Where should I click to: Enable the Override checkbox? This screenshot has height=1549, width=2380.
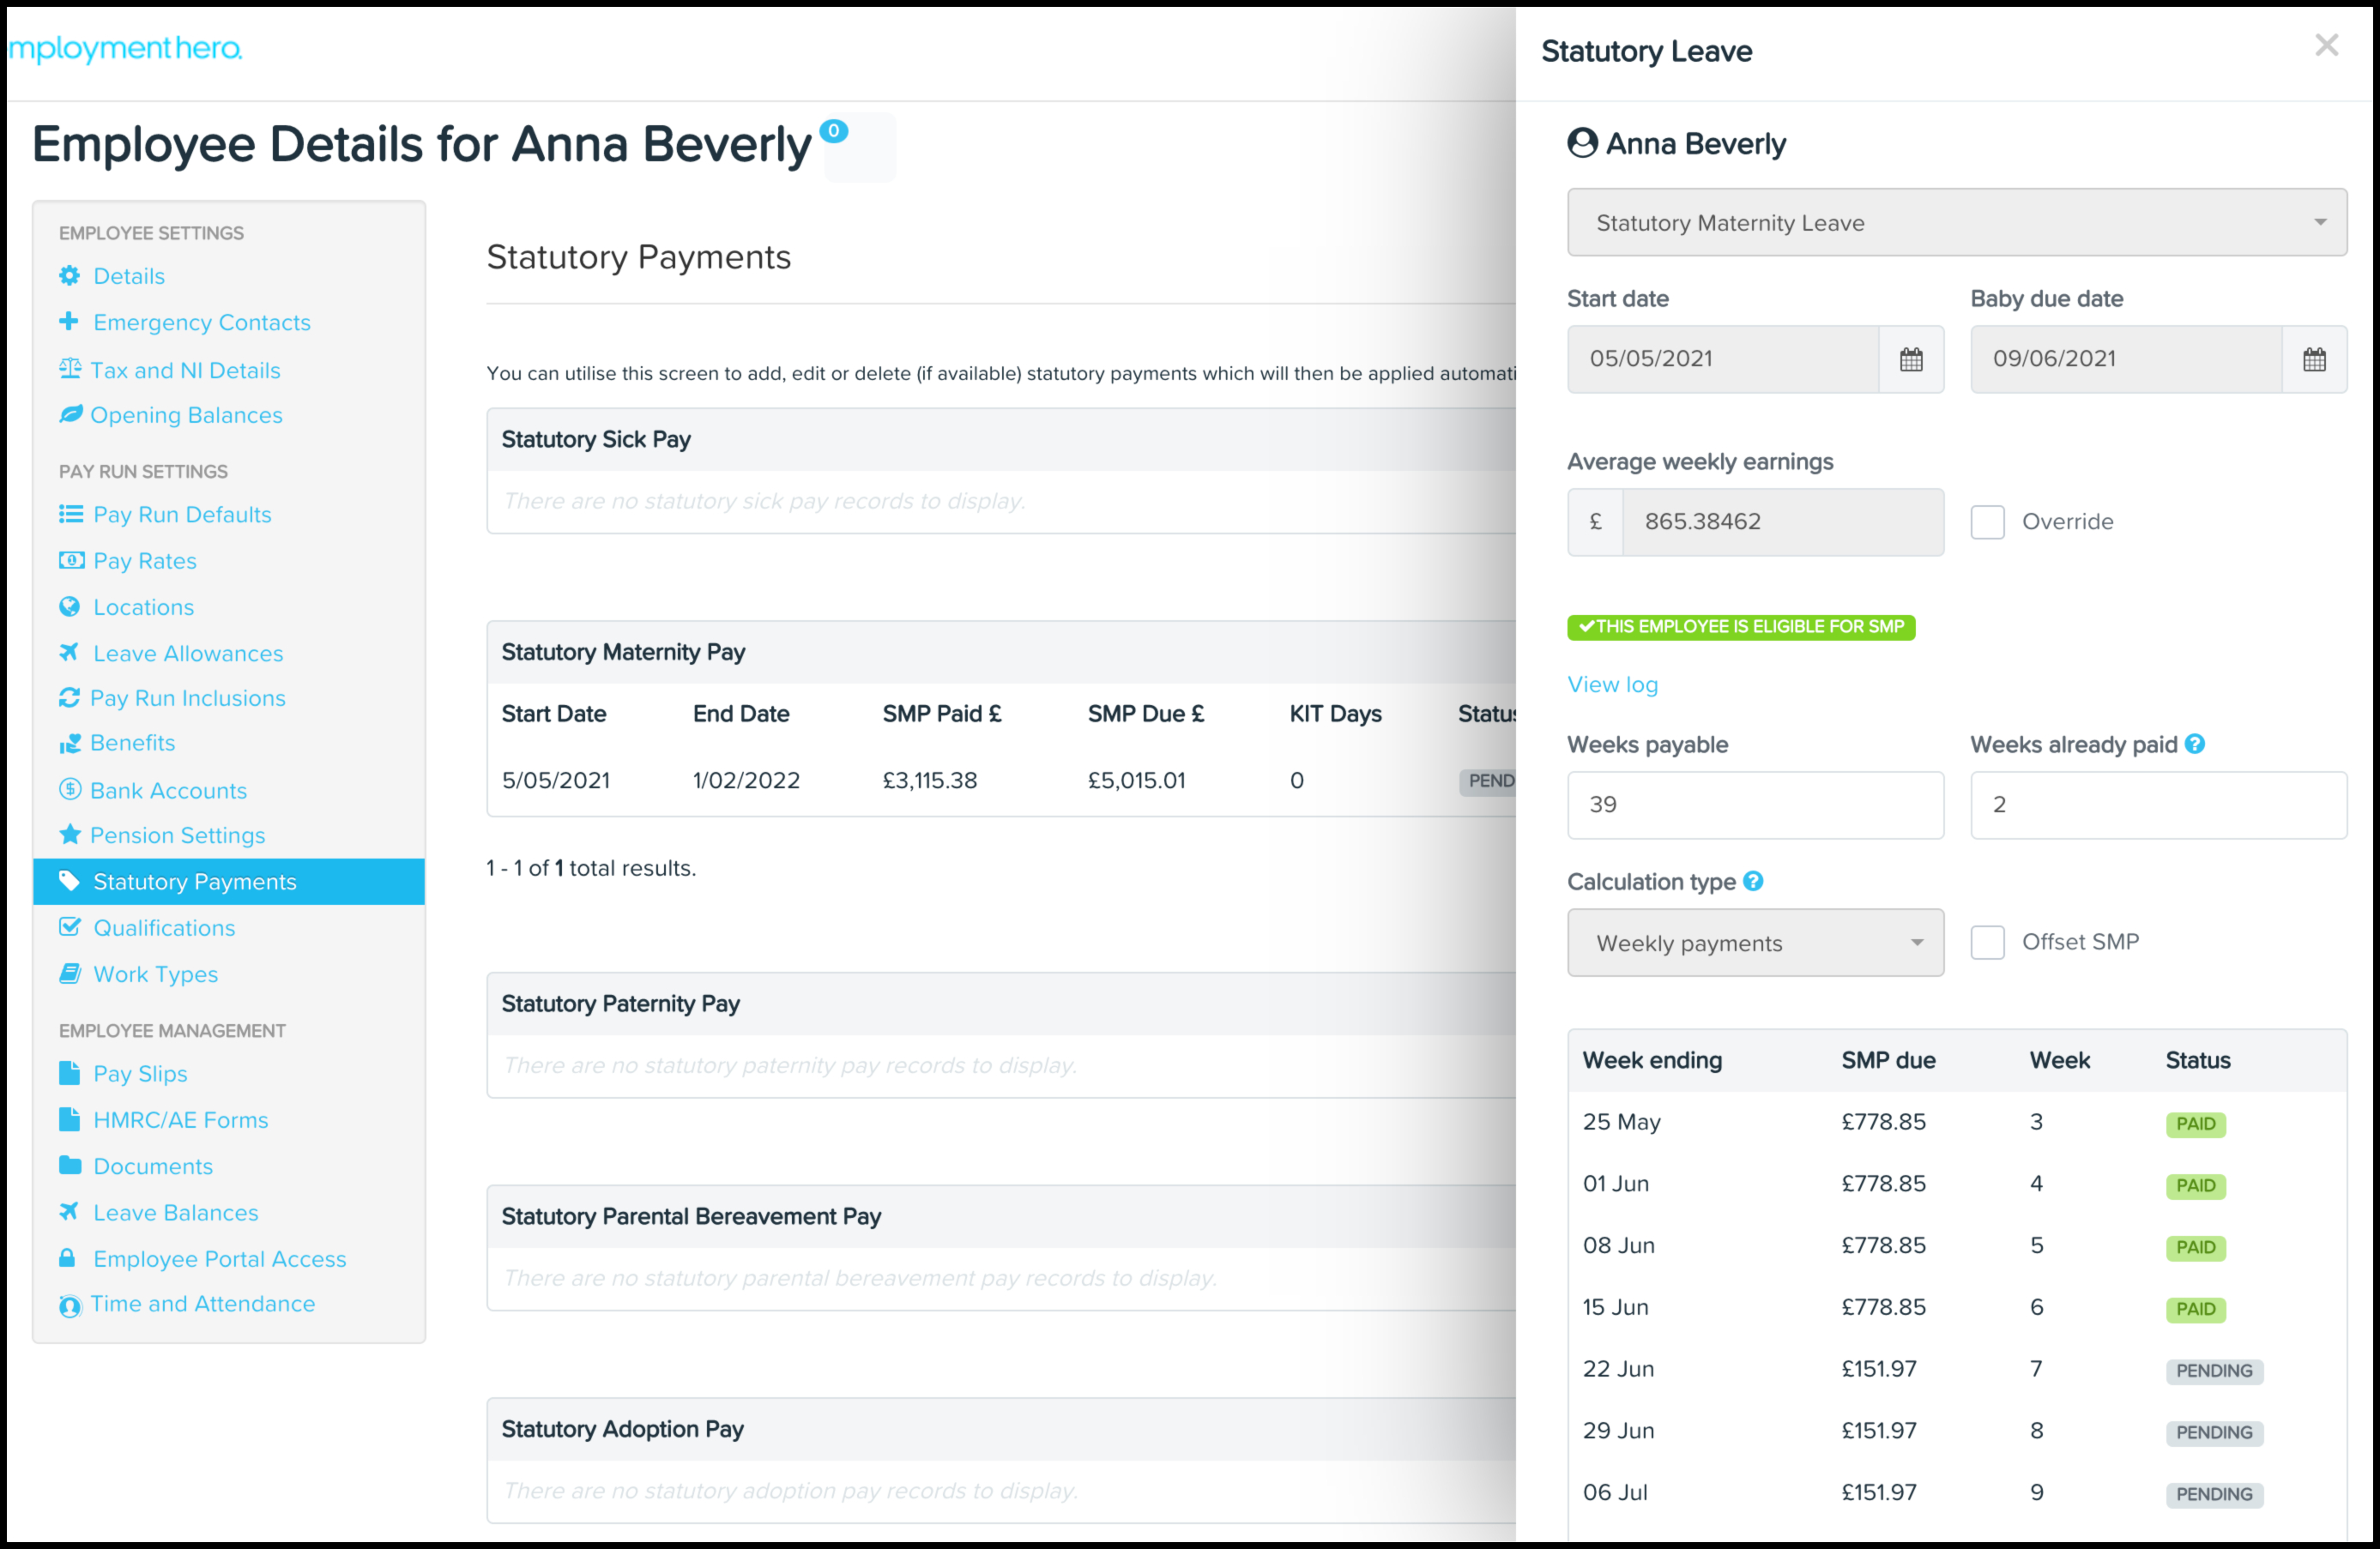[x=1987, y=522]
